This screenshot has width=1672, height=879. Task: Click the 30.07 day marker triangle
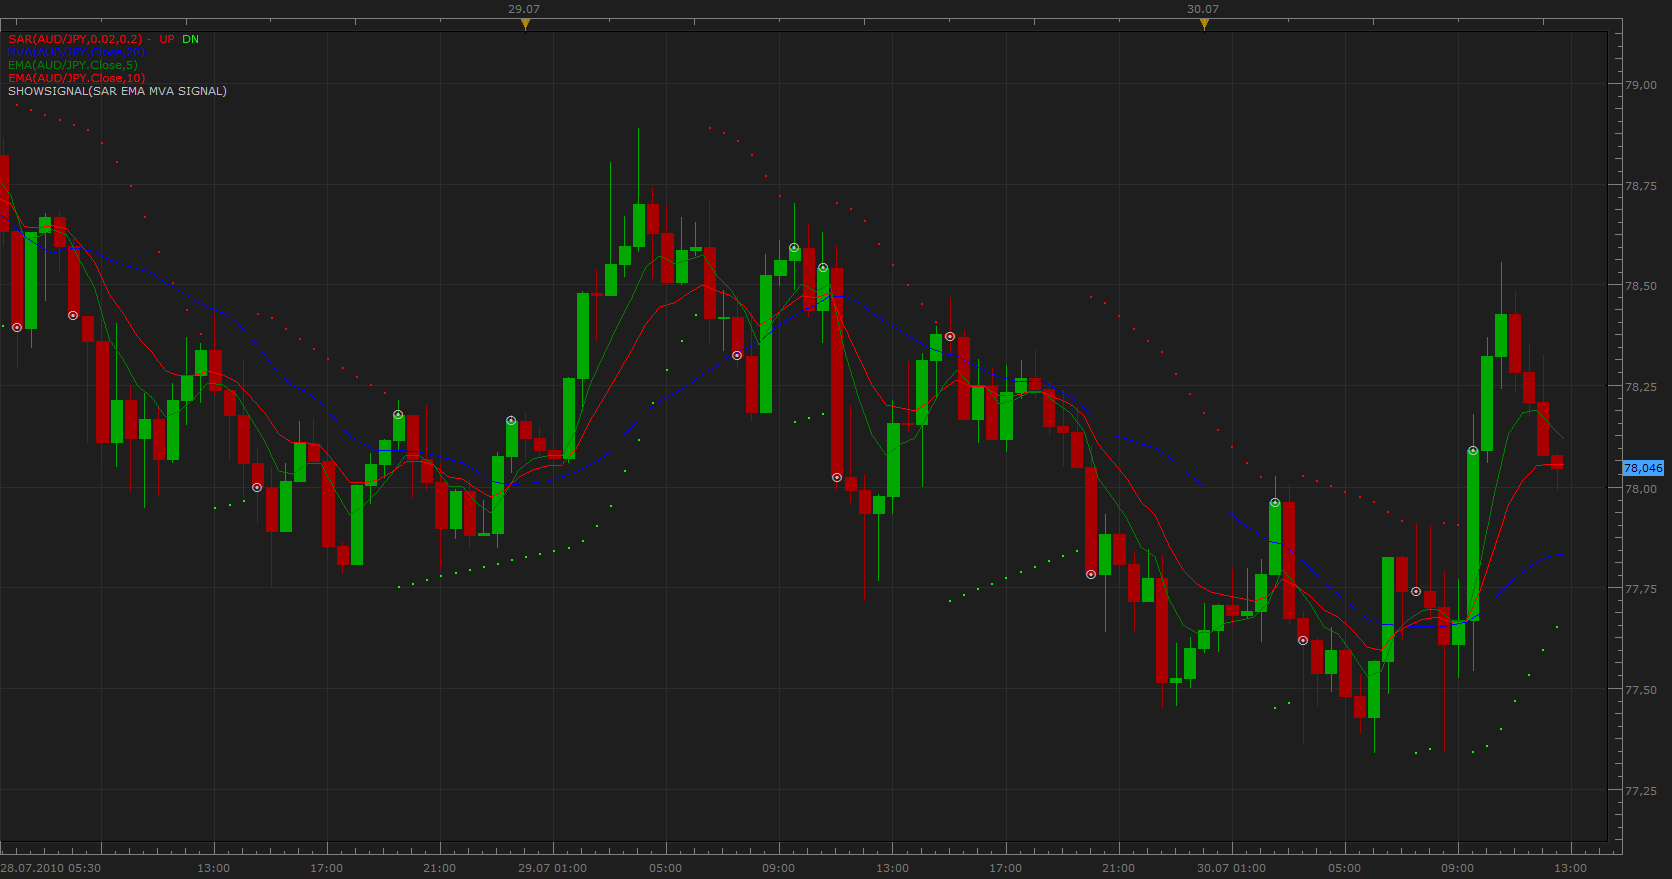[1204, 24]
